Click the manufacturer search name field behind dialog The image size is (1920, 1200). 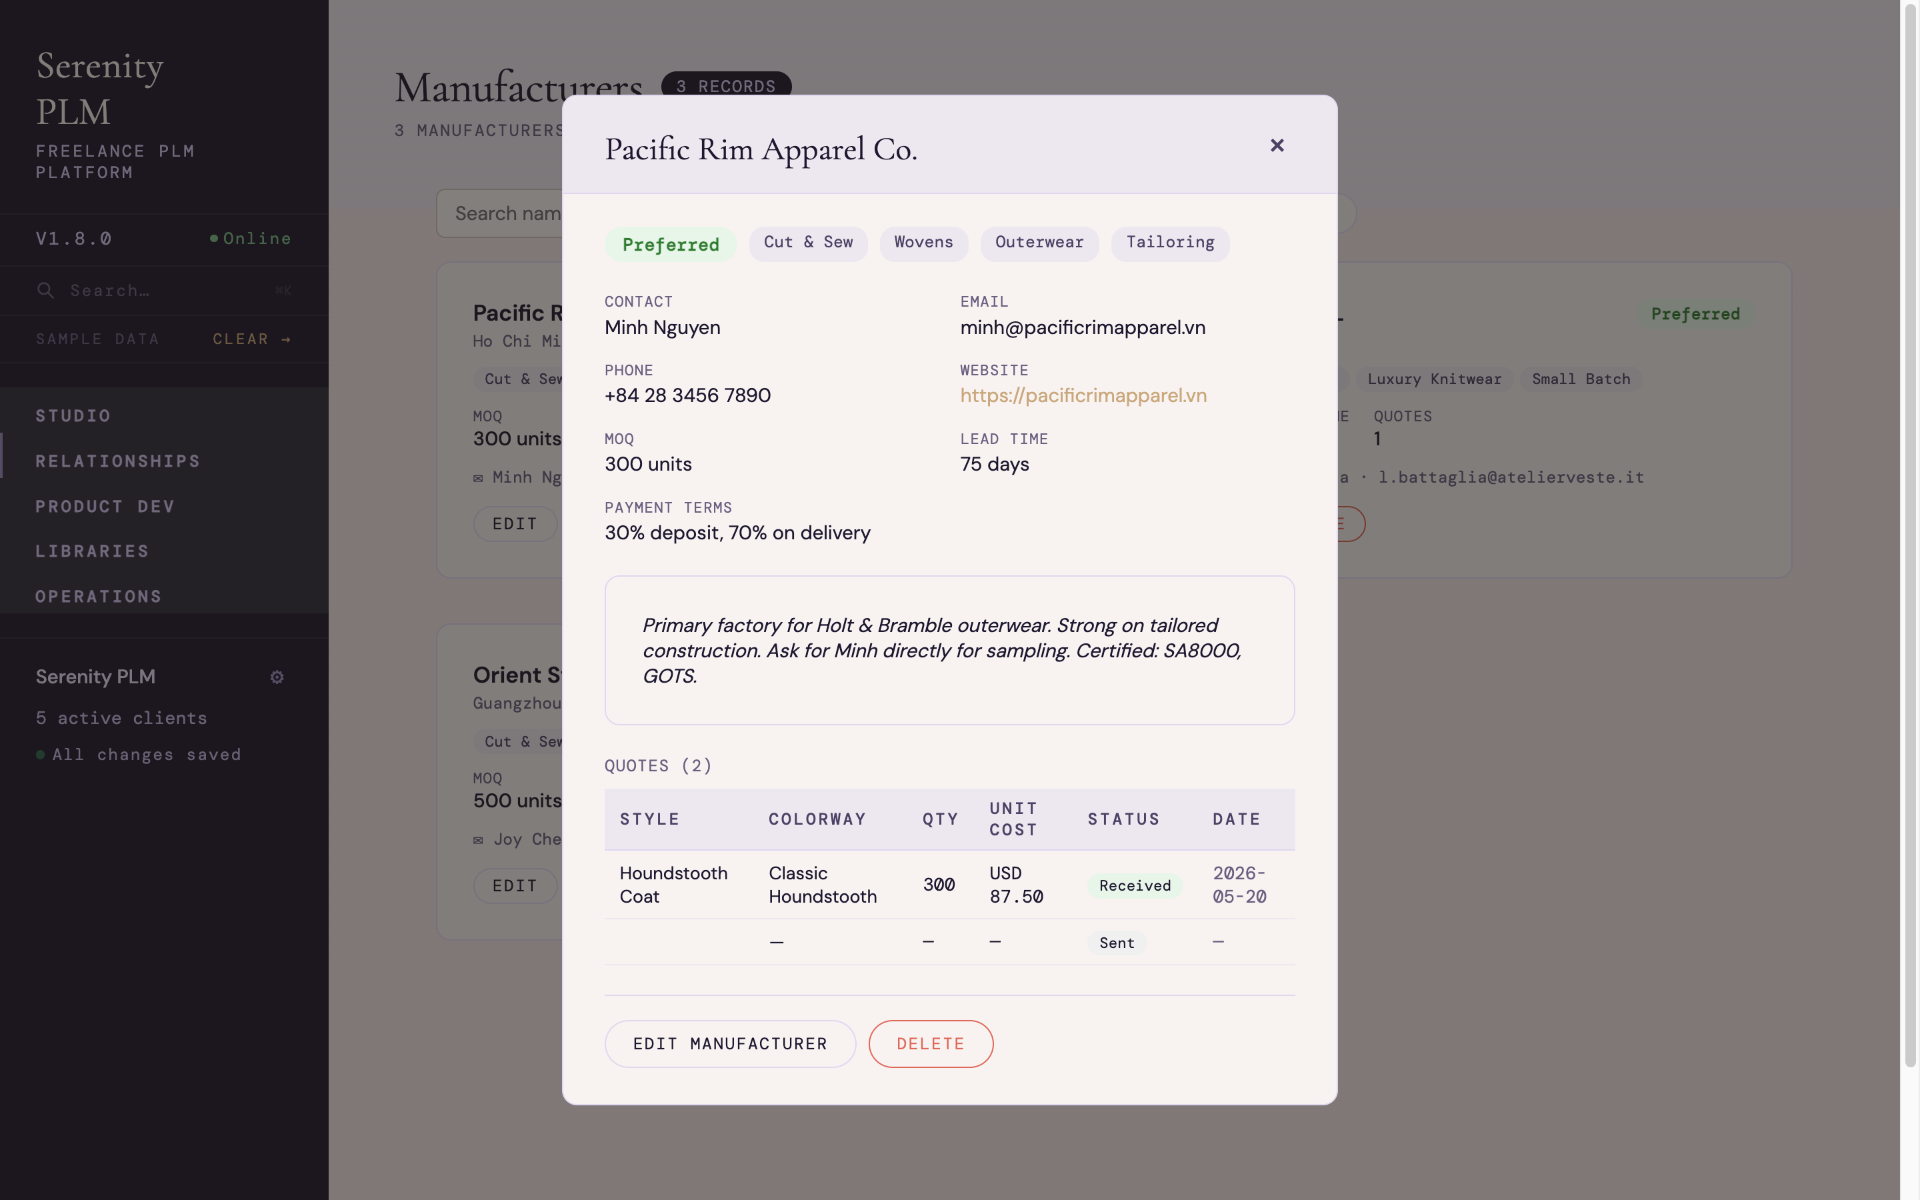click(x=500, y=213)
